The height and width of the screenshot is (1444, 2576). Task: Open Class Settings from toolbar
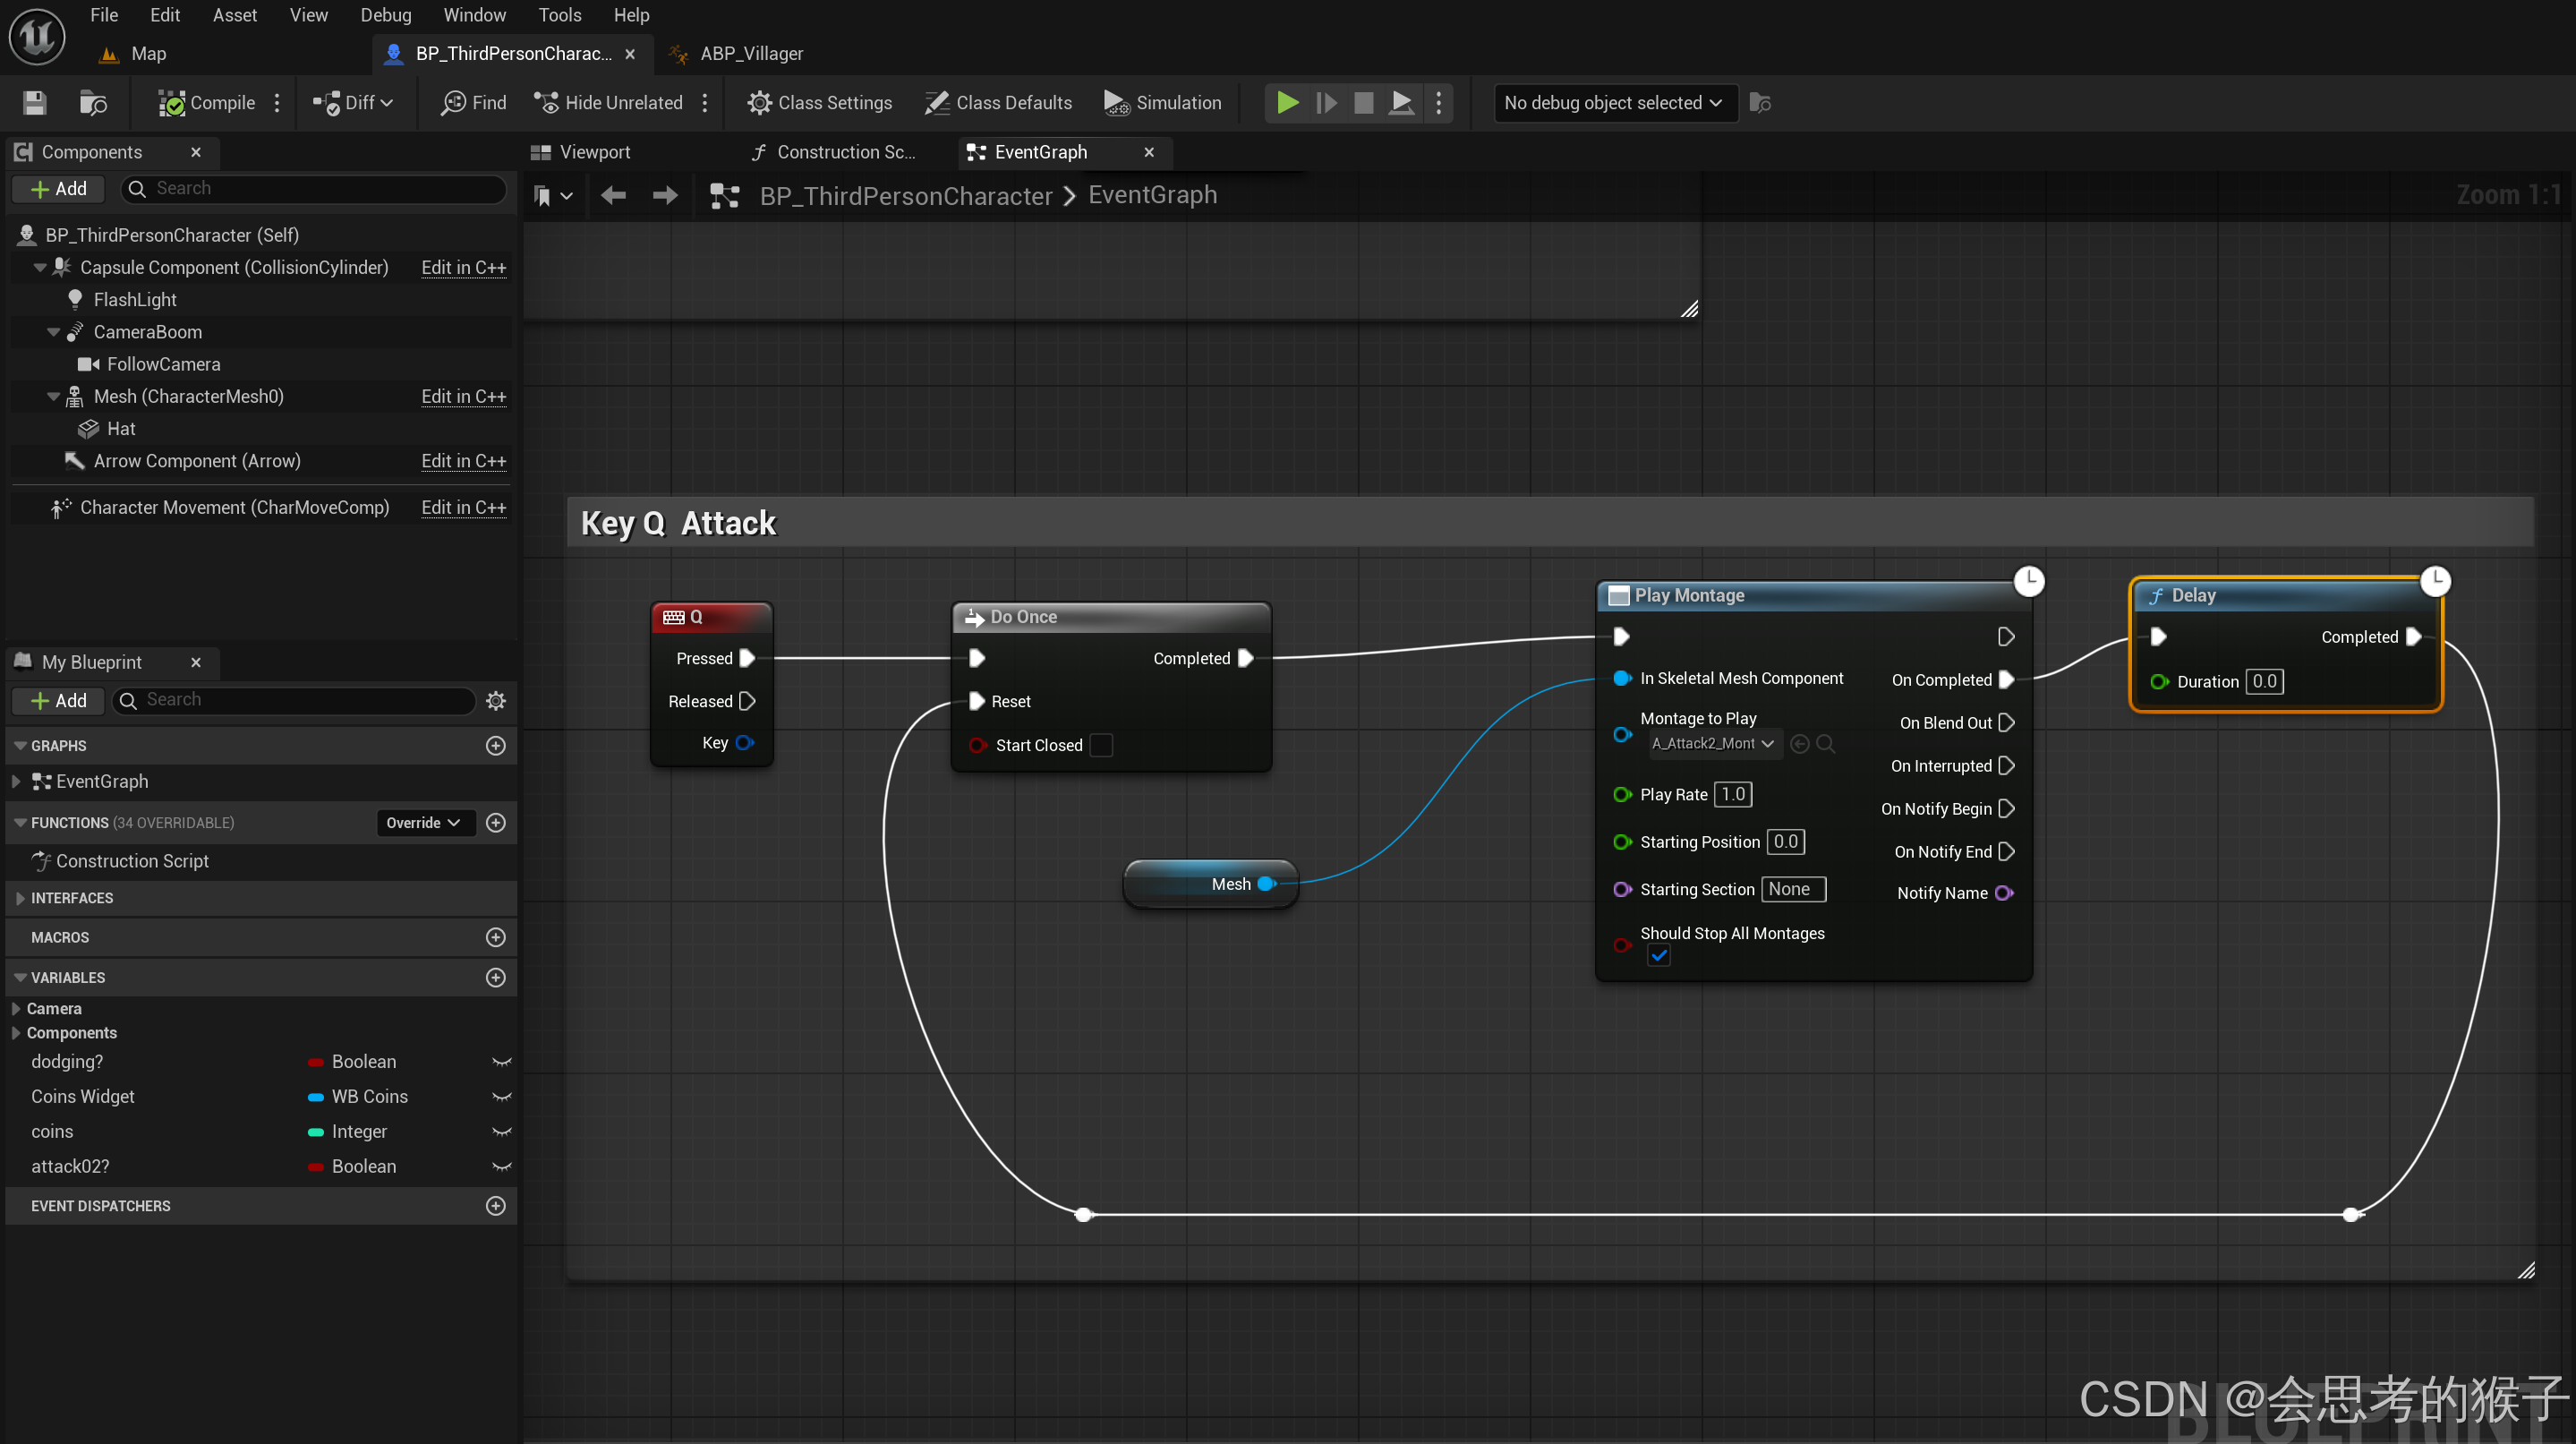click(820, 103)
